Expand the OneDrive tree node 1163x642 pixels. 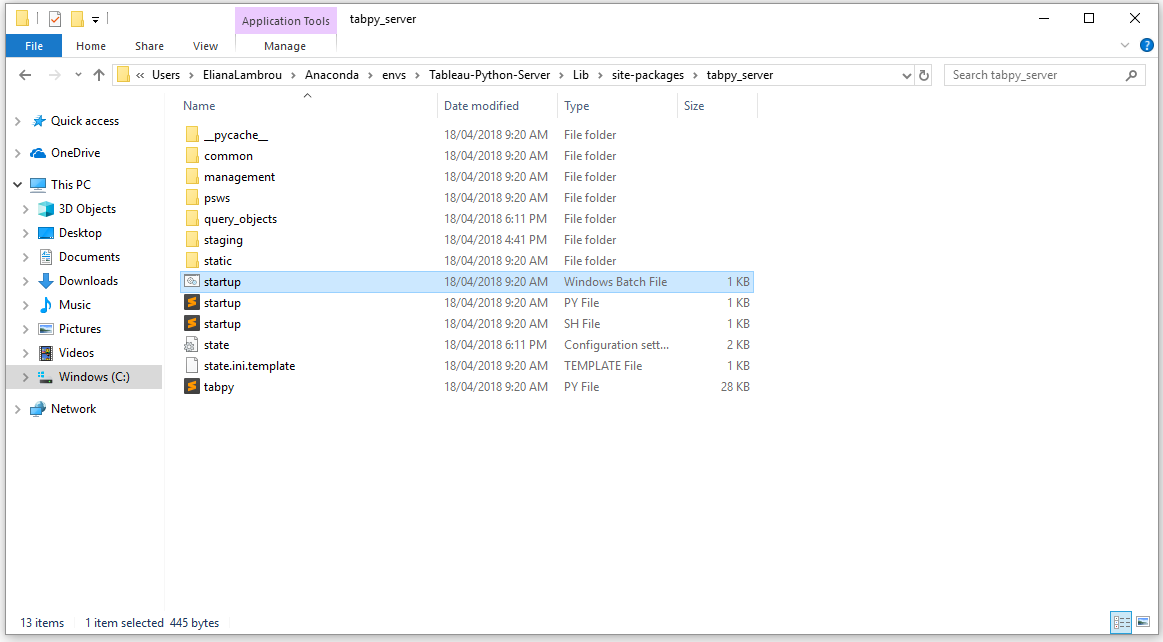[18, 153]
